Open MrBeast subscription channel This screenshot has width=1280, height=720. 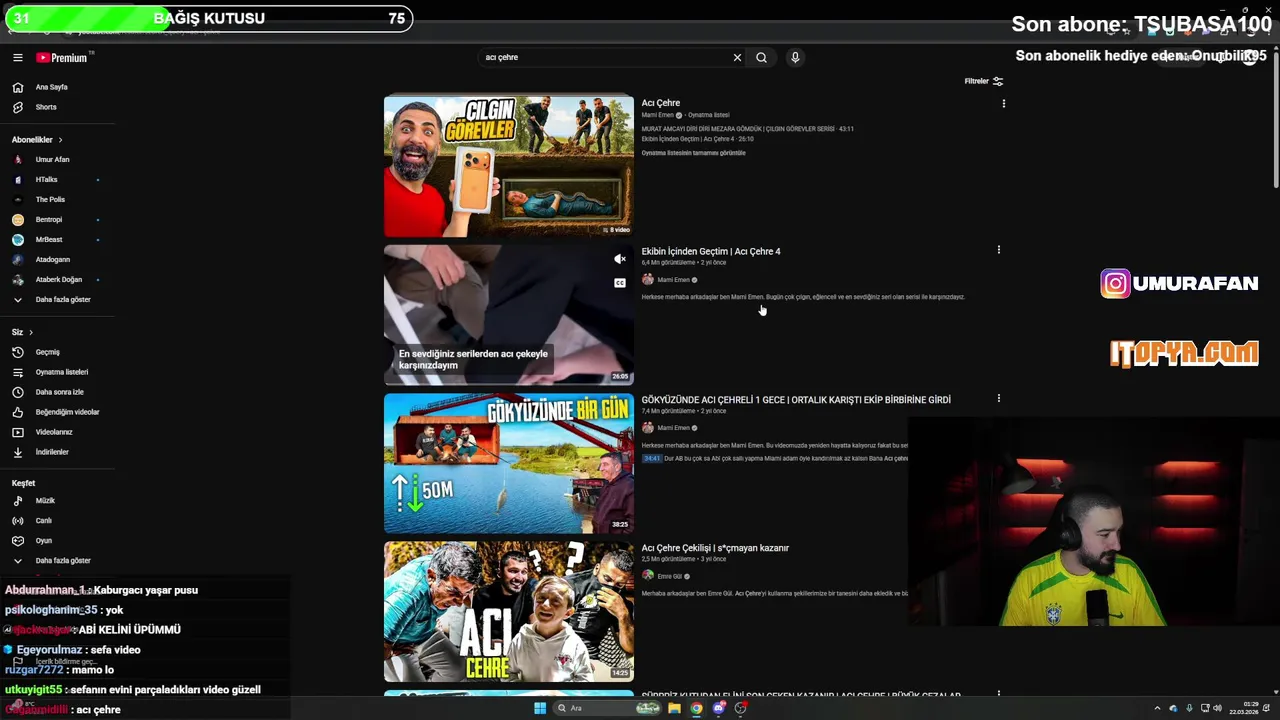(49, 239)
